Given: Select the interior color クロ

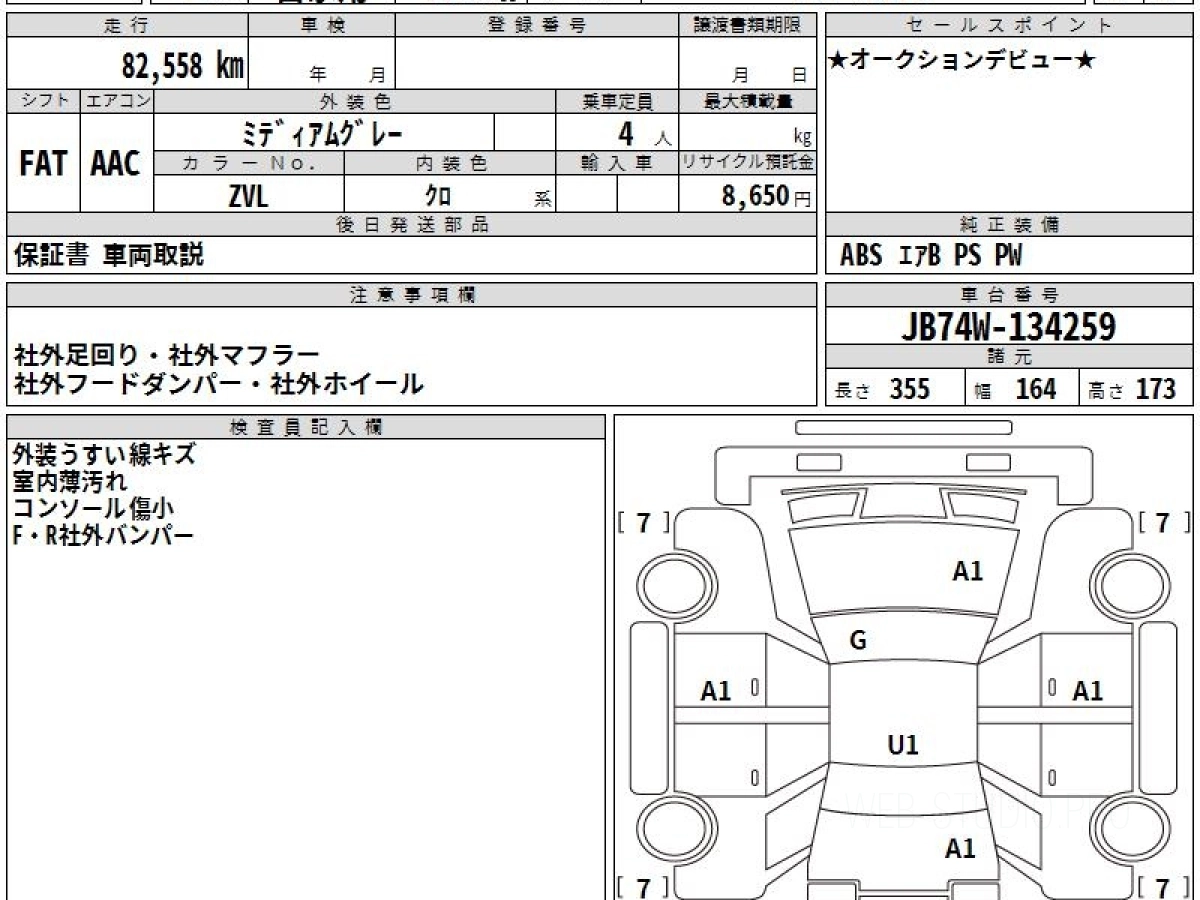Looking at the screenshot, I should (438, 195).
